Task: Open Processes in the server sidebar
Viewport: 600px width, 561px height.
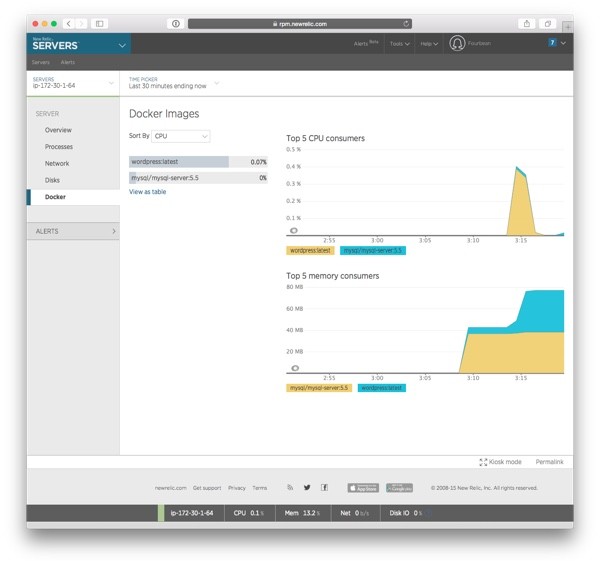Action: [59, 147]
